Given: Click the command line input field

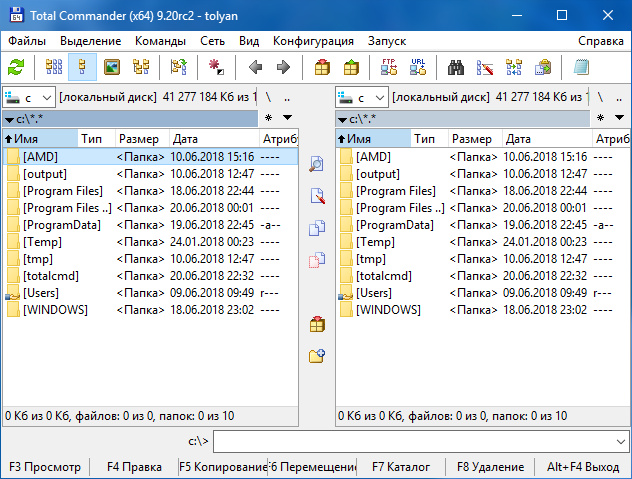Looking at the screenshot, I should click(x=412, y=441).
